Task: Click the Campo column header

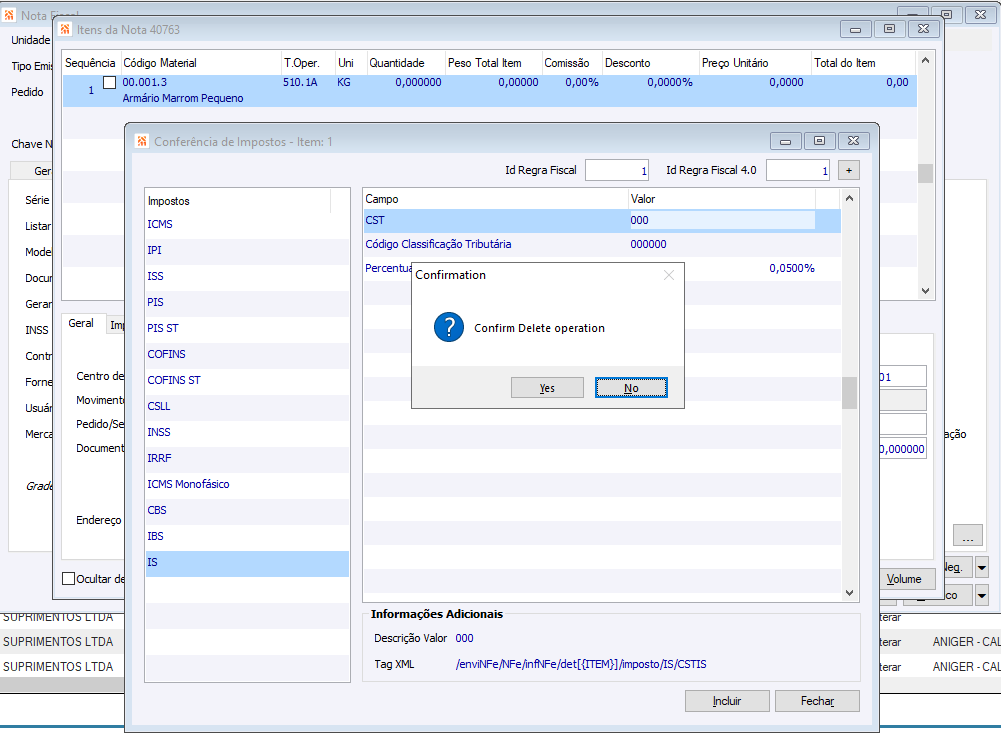Action: tap(495, 199)
